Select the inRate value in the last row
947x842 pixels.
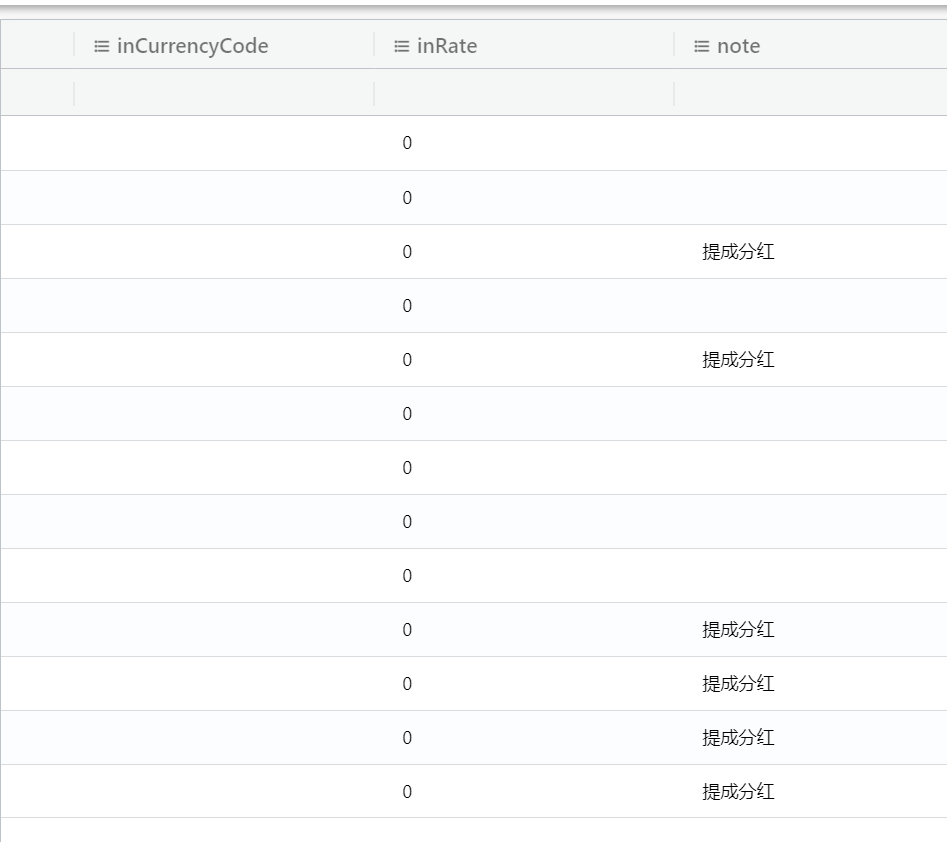coord(407,792)
